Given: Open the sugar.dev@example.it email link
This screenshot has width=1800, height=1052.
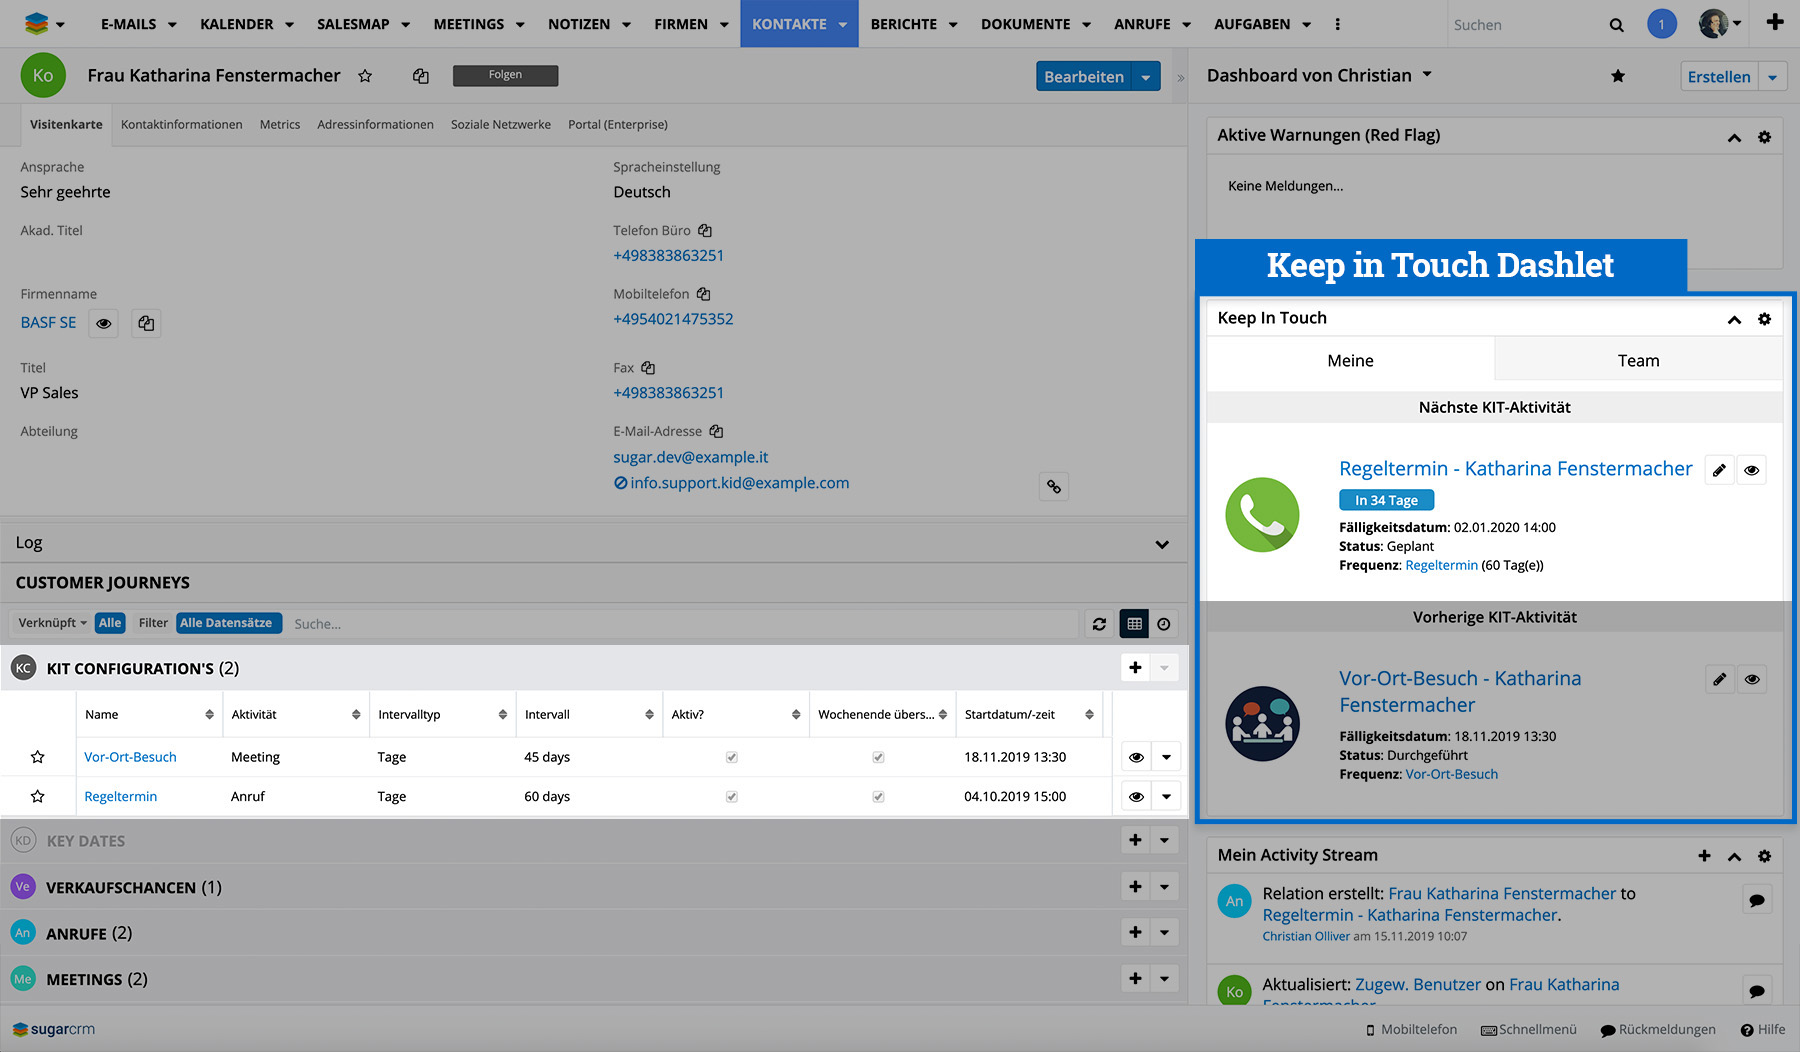Looking at the screenshot, I should (x=690, y=457).
